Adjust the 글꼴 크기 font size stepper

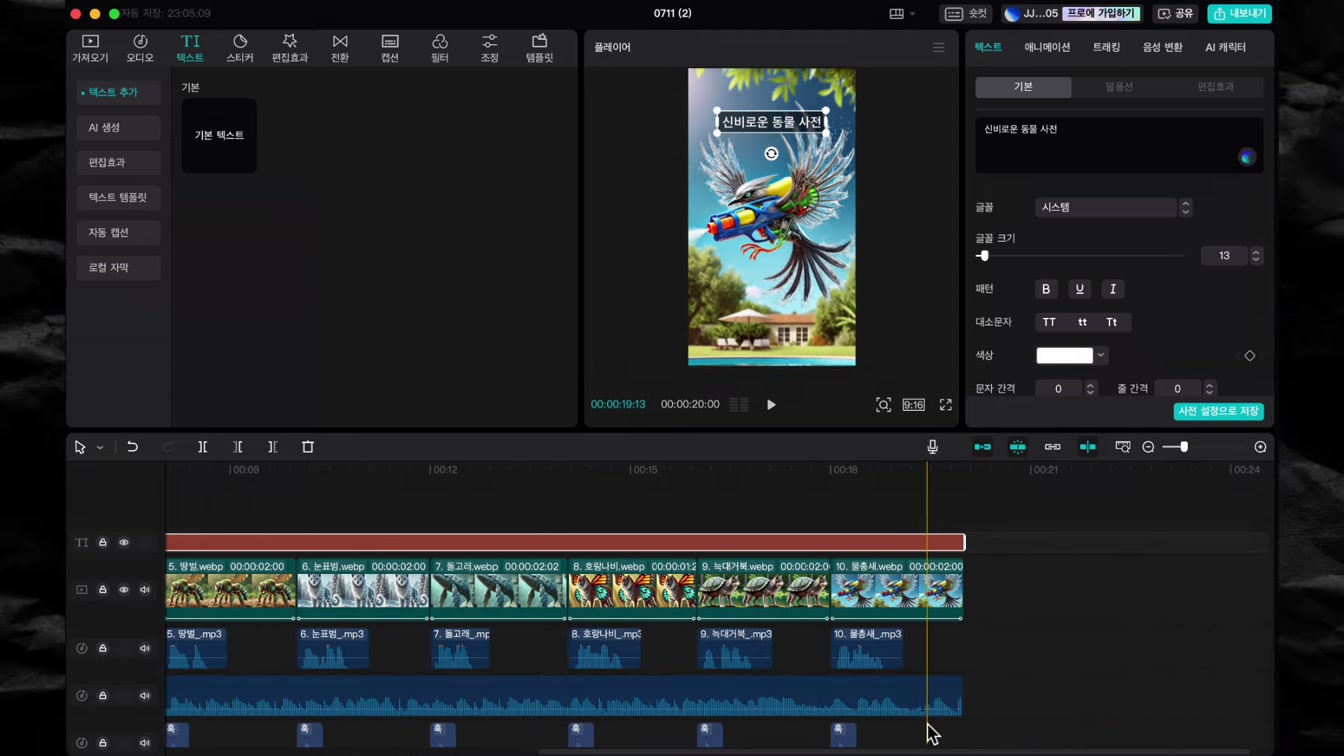click(1256, 256)
